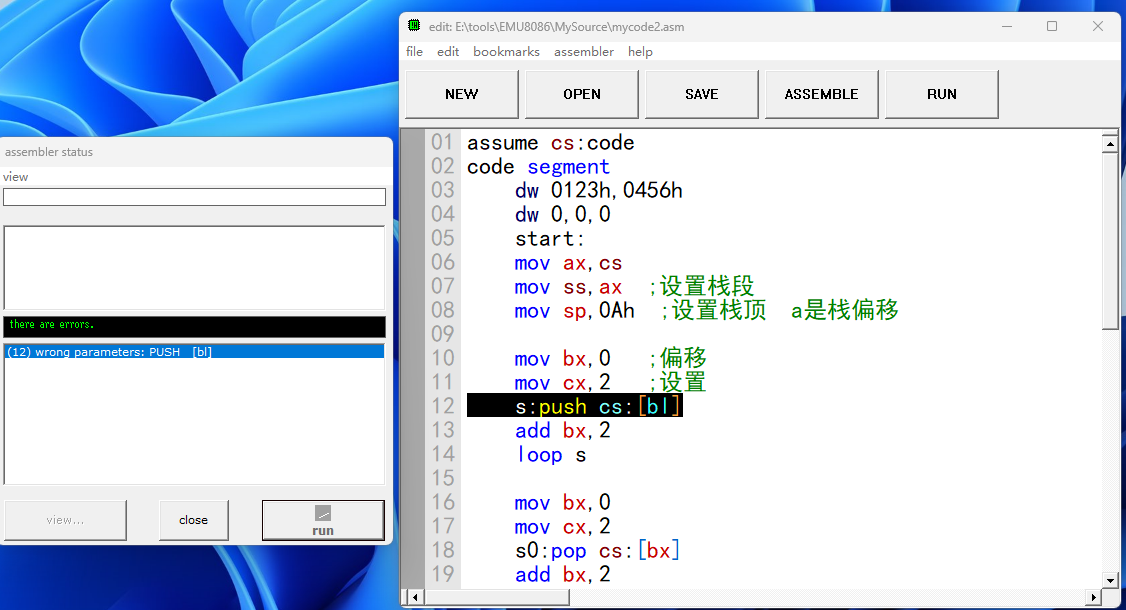Click line 19 'add bx,2'

click(563, 575)
